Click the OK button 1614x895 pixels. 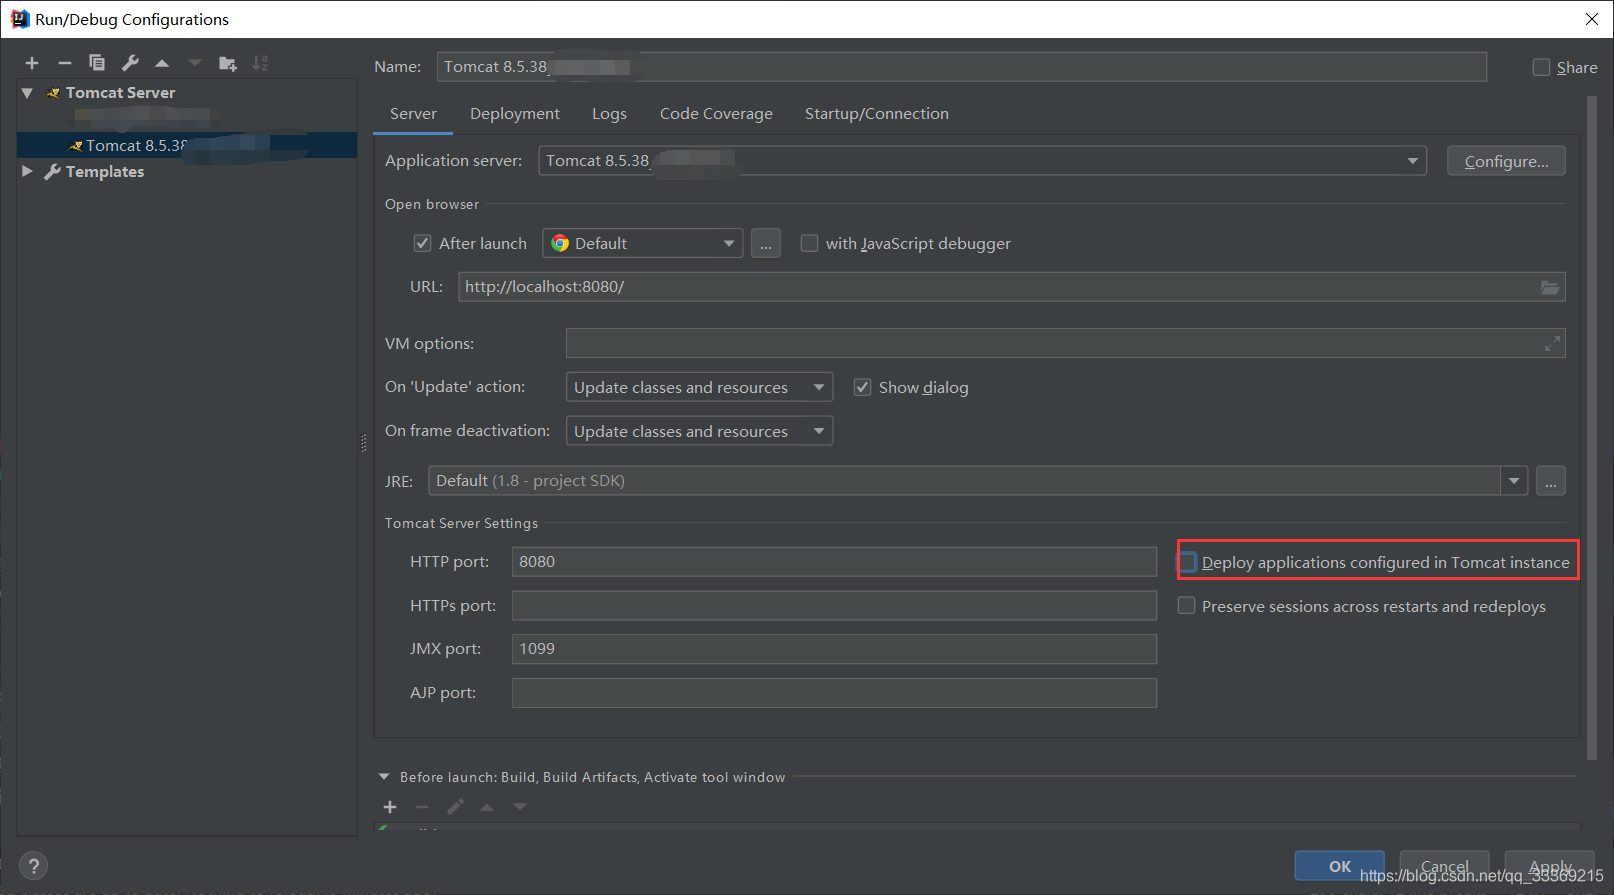[1340, 866]
